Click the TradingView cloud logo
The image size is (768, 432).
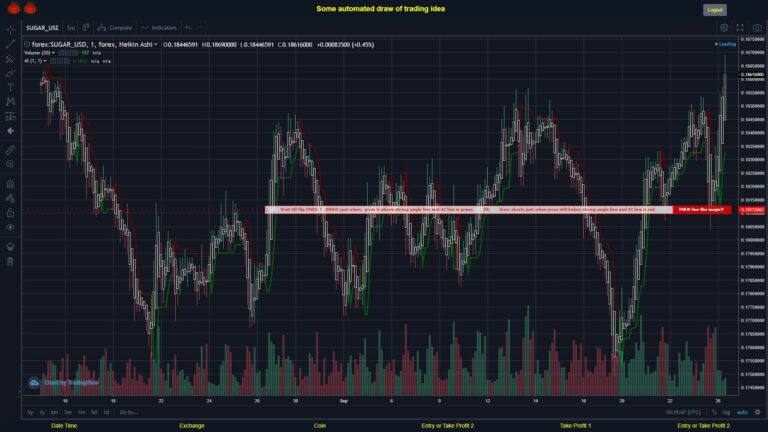click(34, 383)
